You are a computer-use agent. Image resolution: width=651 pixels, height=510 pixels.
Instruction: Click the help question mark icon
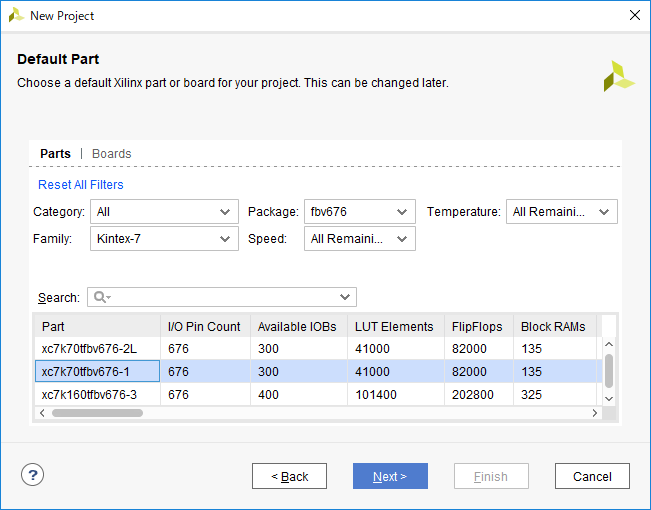click(33, 476)
